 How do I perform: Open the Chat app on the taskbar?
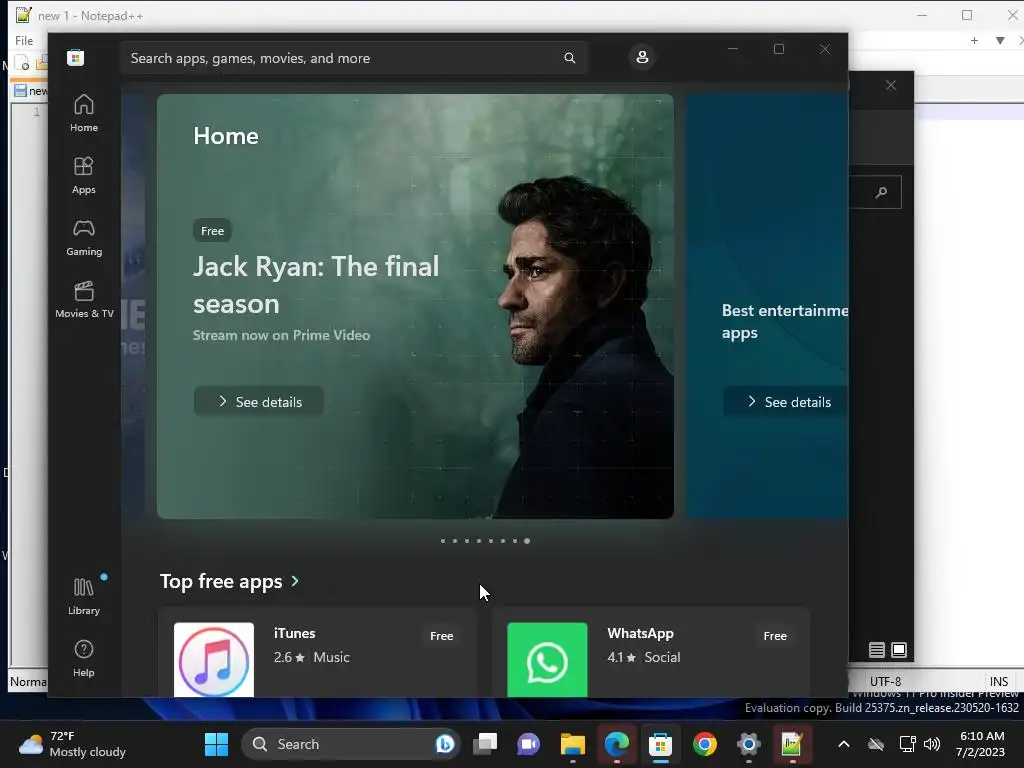coord(528,744)
